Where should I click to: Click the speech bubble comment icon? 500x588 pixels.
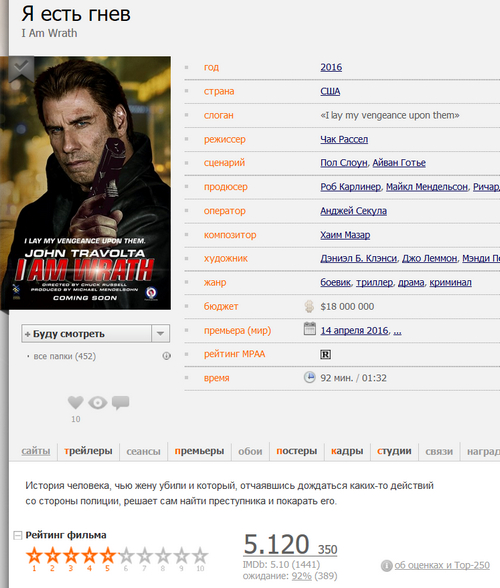tap(120, 403)
